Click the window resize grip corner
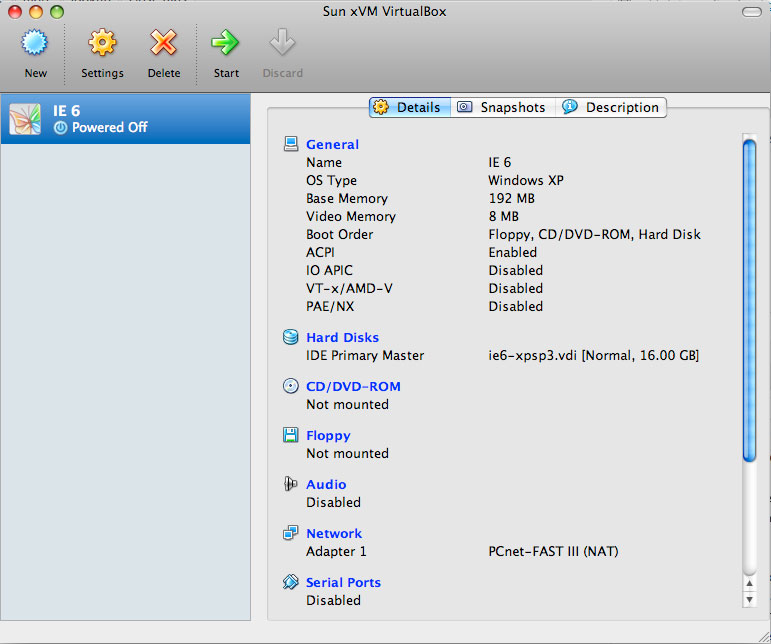 pyautogui.click(x=764, y=637)
